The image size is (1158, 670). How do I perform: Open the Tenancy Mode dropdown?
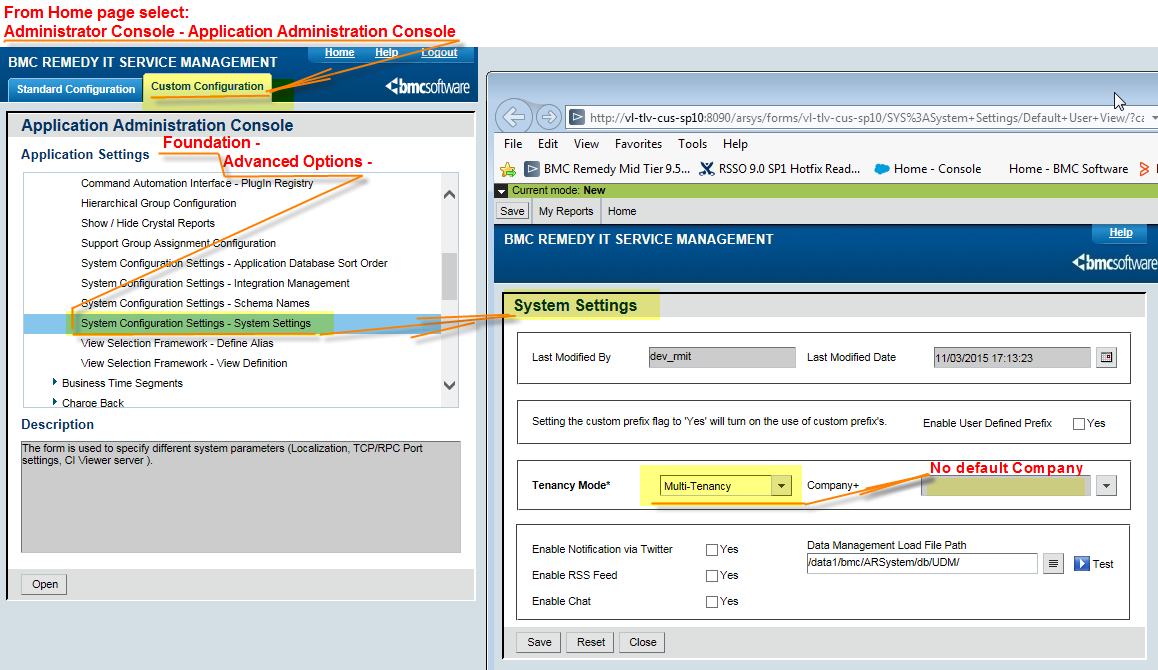click(779, 485)
